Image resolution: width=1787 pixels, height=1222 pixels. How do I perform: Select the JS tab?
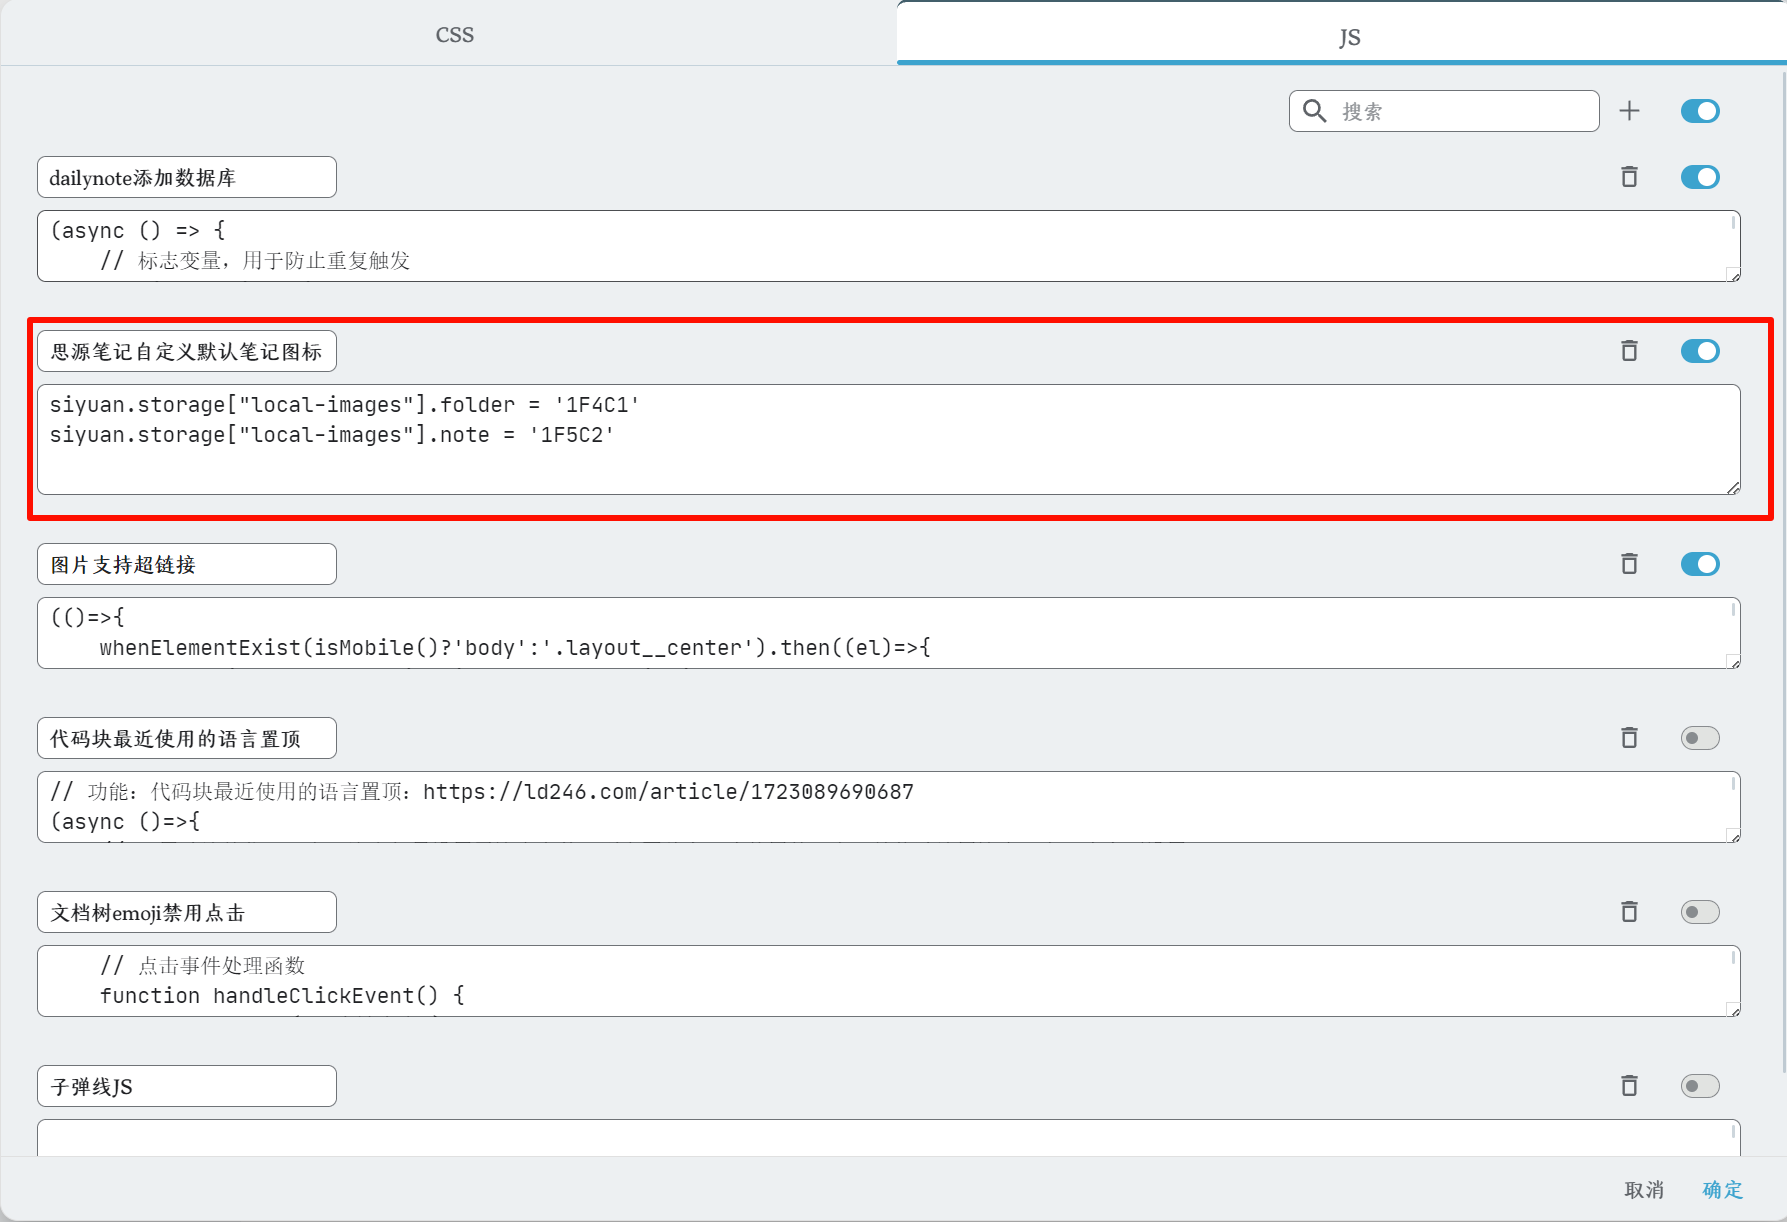tap(1349, 37)
